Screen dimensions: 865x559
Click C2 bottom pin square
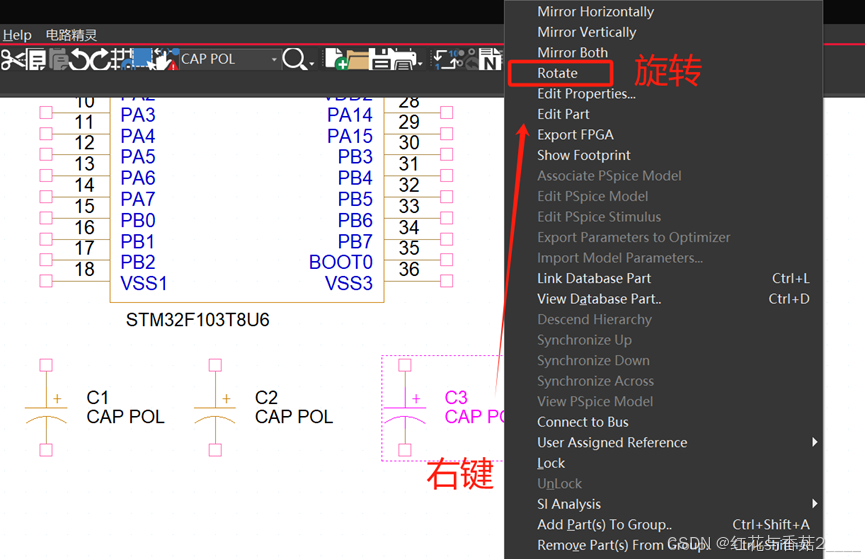pyautogui.click(x=215, y=450)
